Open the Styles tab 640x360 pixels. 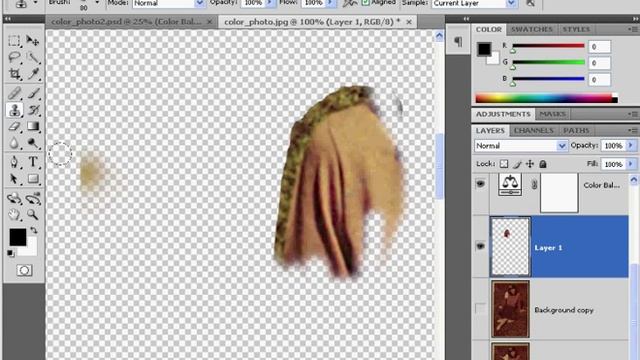point(576,29)
